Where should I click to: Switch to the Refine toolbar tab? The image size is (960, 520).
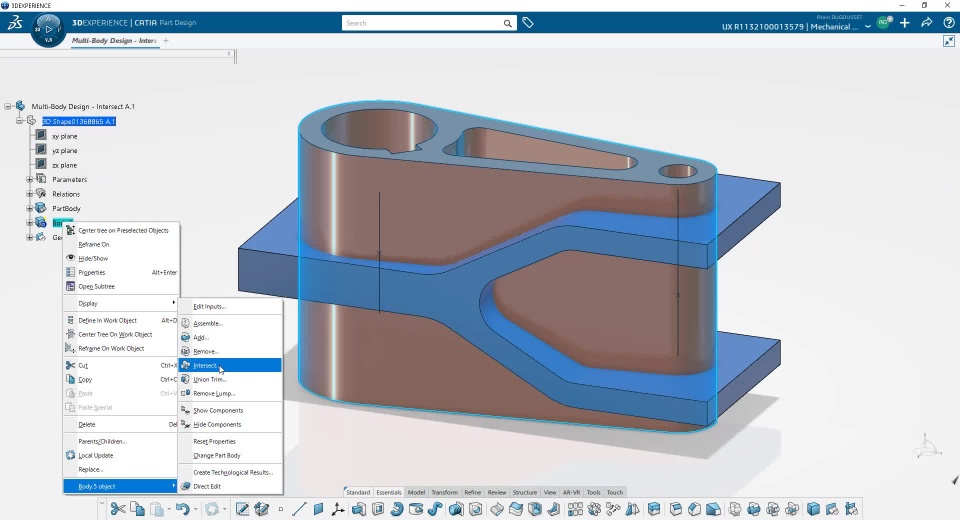pyautogui.click(x=473, y=492)
